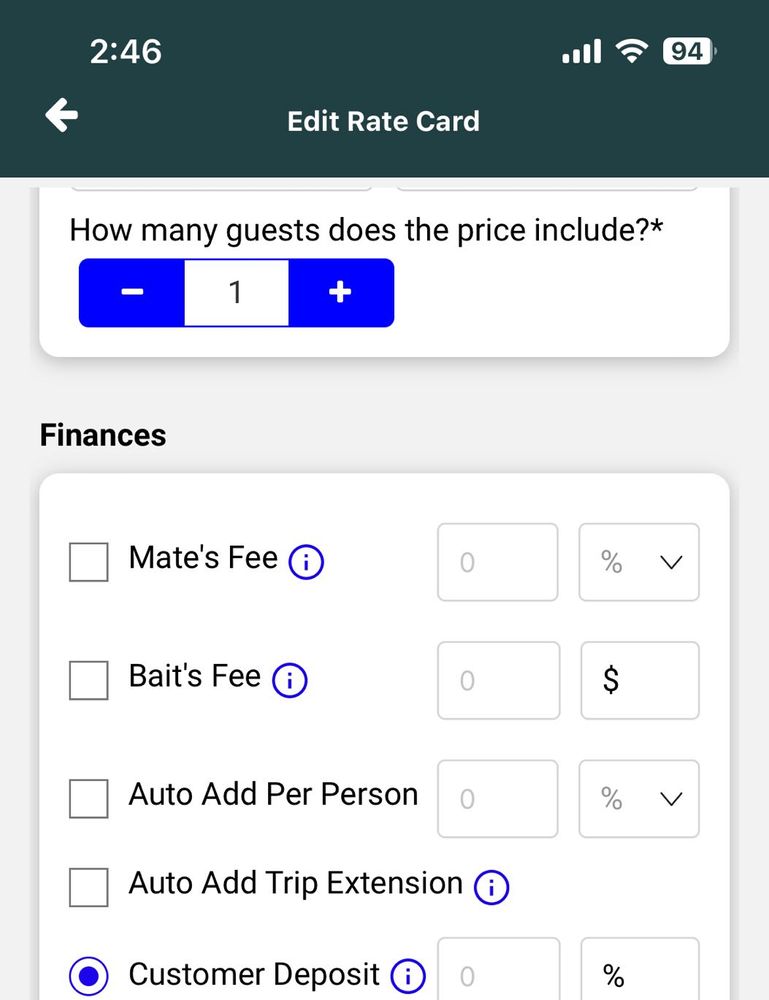This screenshot has width=769, height=1000.
Task: Check Auto Add Trip Extension box
Action: click(x=89, y=887)
